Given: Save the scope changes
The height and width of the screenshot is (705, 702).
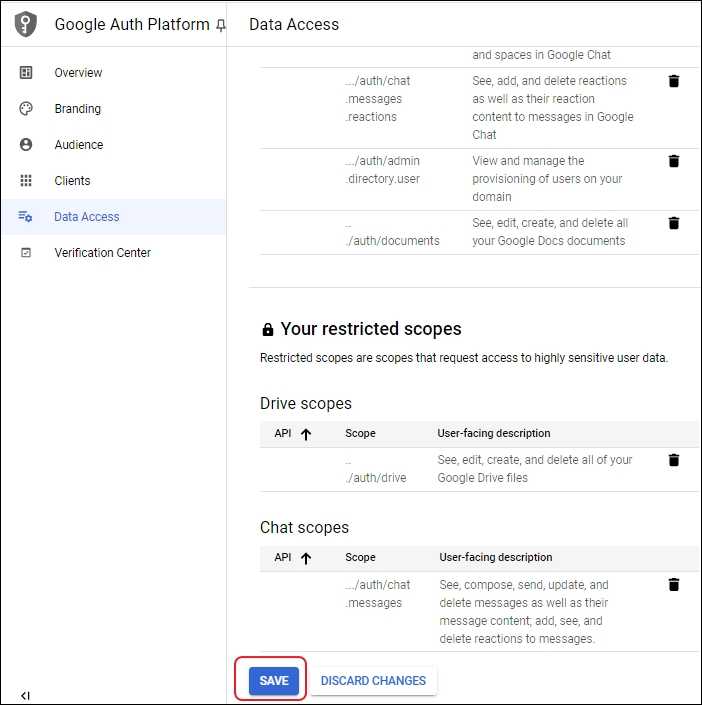Looking at the screenshot, I should [274, 681].
